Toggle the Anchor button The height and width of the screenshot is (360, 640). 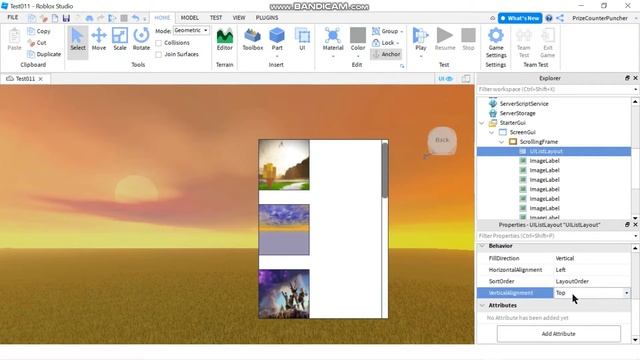coord(386,54)
